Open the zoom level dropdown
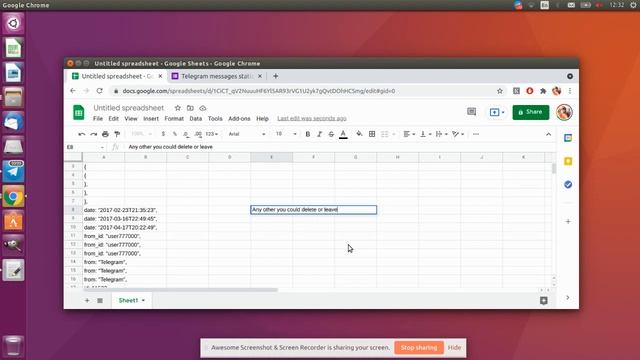This screenshot has height=360, width=640. click(141, 134)
